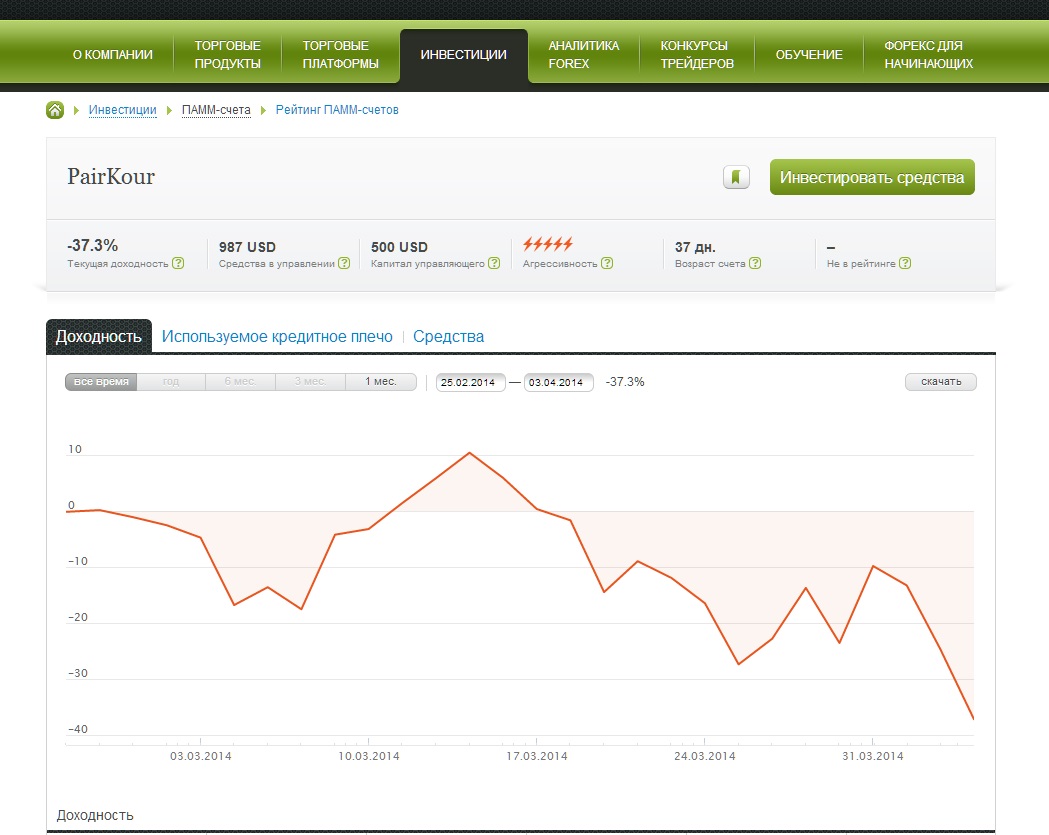Open the Конкурсы трейдеров menu
Screen dimensions: 1049x835
(x=697, y=55)
